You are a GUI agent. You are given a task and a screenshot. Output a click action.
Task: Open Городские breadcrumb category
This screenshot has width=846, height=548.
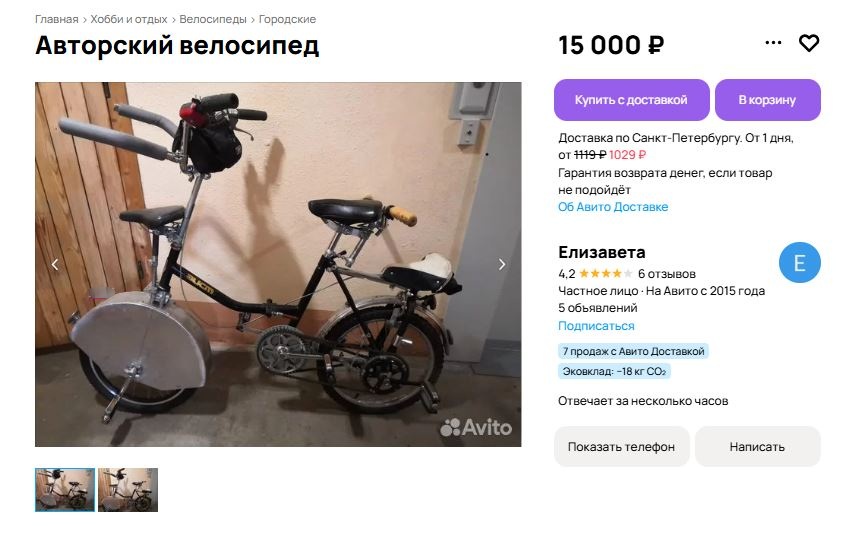click(x=287, y=19)
